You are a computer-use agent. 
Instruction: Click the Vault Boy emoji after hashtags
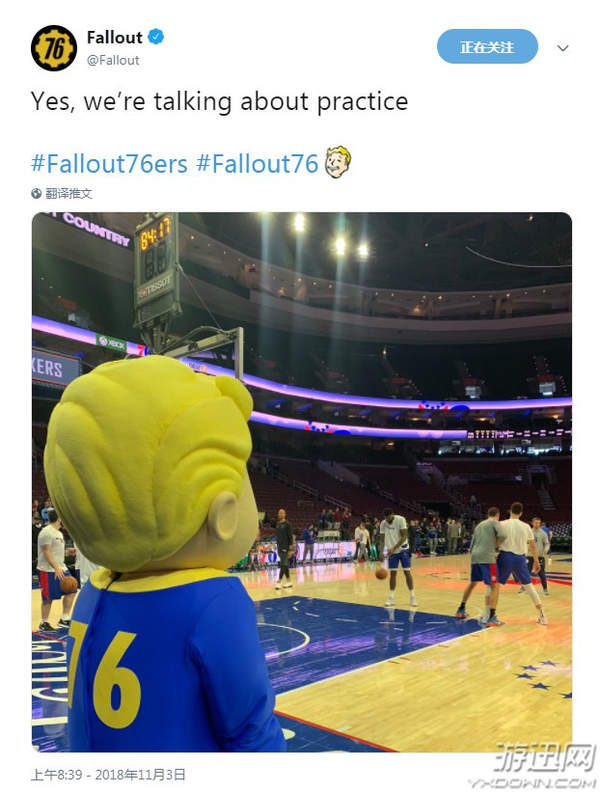click(x=338, y=162)
